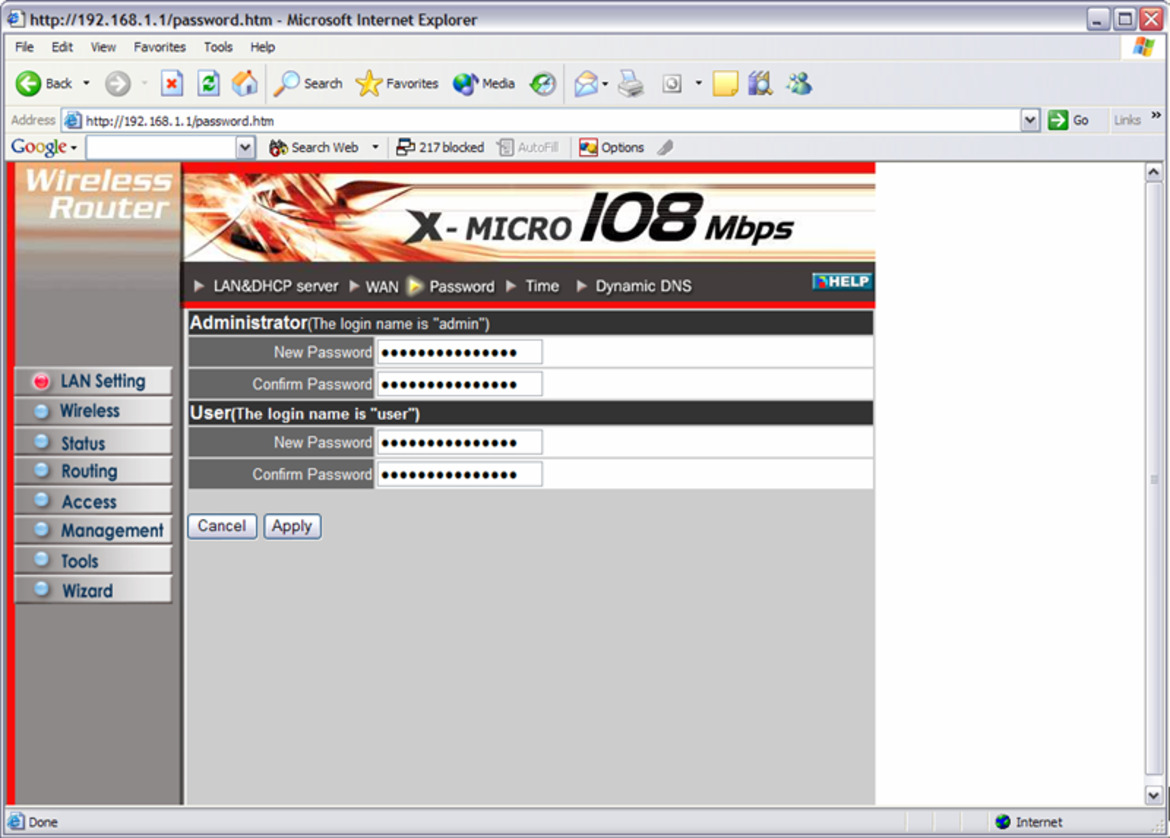Image resolution: width=1170 pixels, height=838 pixels.
Task: Click User Confirm Password field
Action: 460,474
